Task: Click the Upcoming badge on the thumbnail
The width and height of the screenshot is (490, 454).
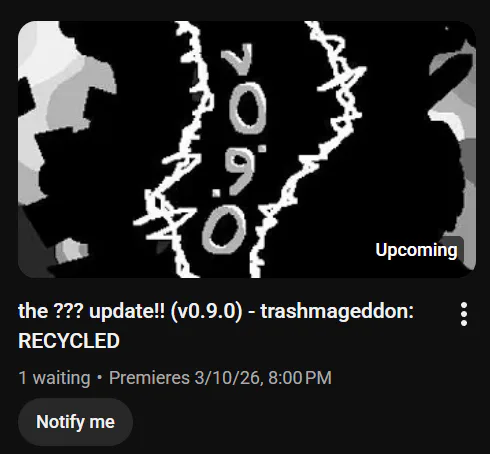Action: [x=416, y=250]
